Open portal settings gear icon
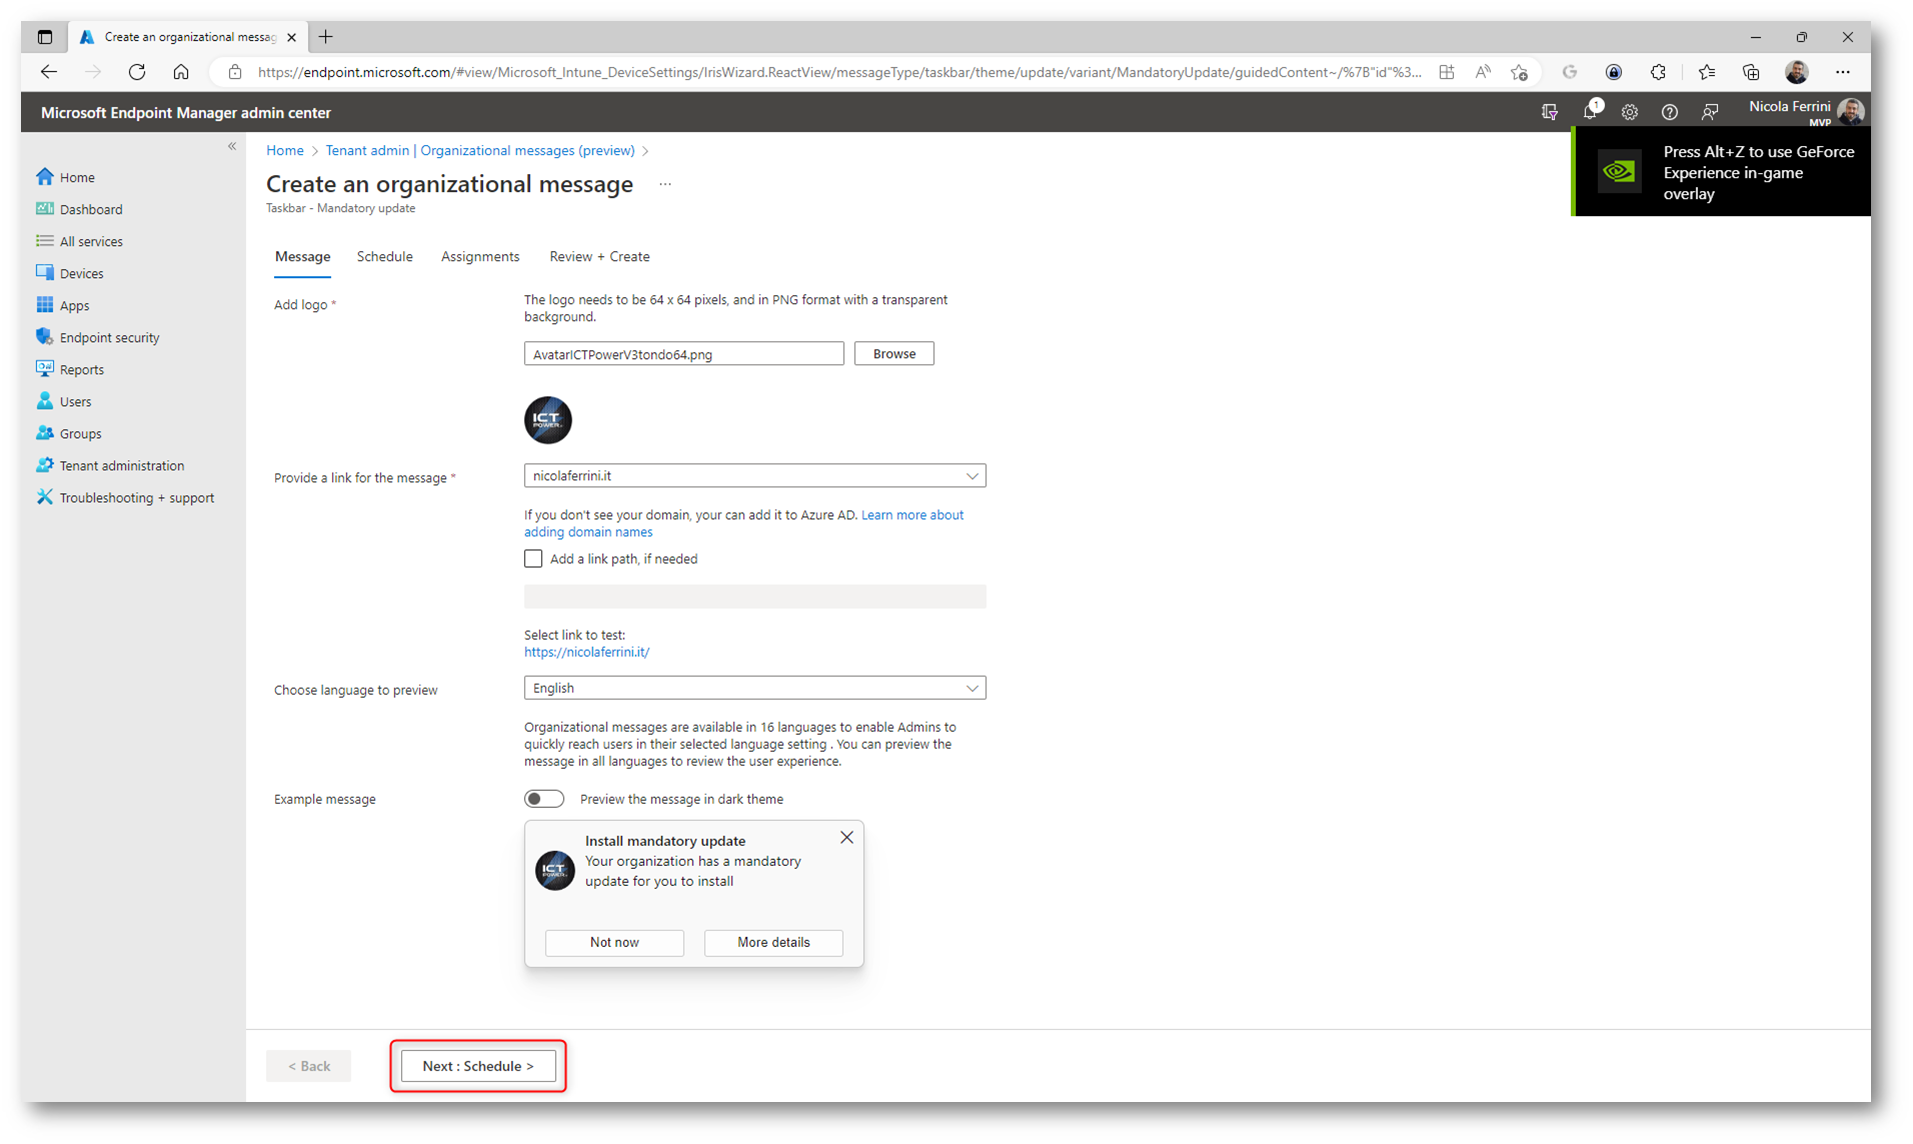1913x1144 pixels. pyautogui.click(x=1630, y=112)
